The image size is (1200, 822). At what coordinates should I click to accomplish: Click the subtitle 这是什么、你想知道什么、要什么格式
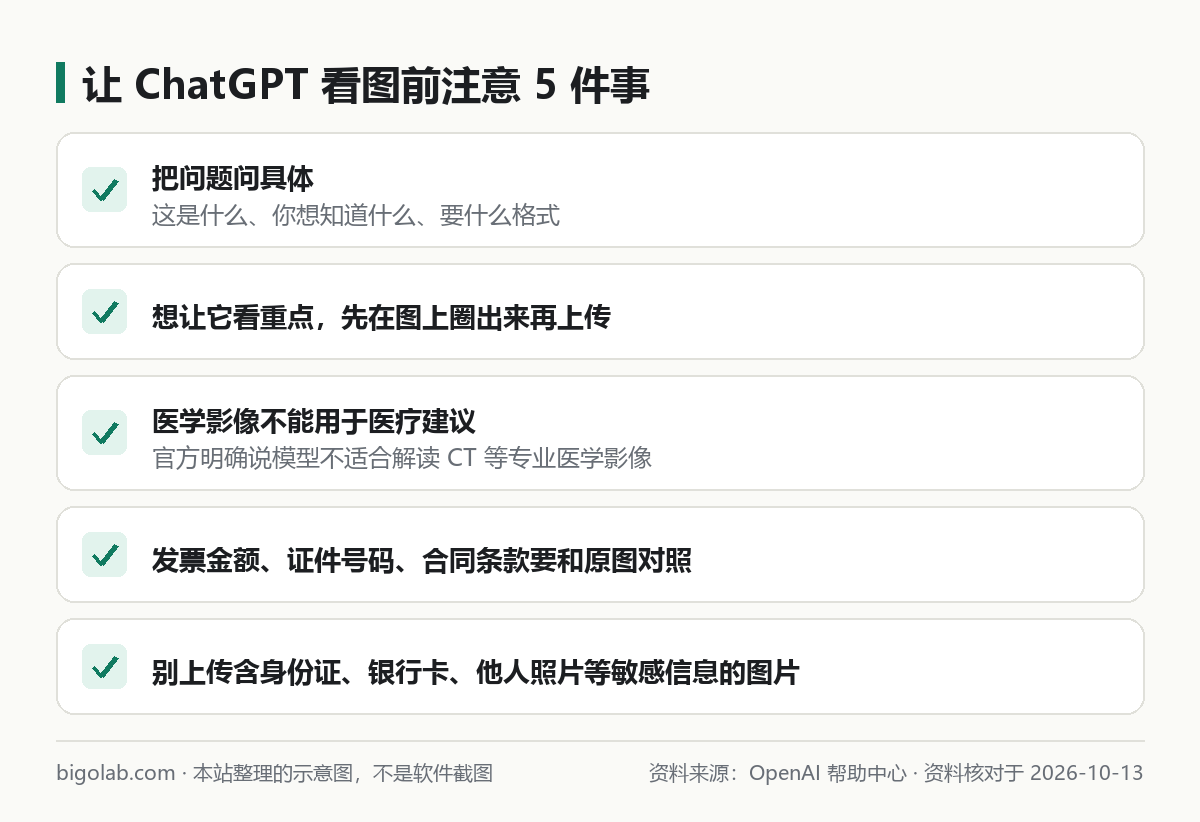(x=356, y=215)
